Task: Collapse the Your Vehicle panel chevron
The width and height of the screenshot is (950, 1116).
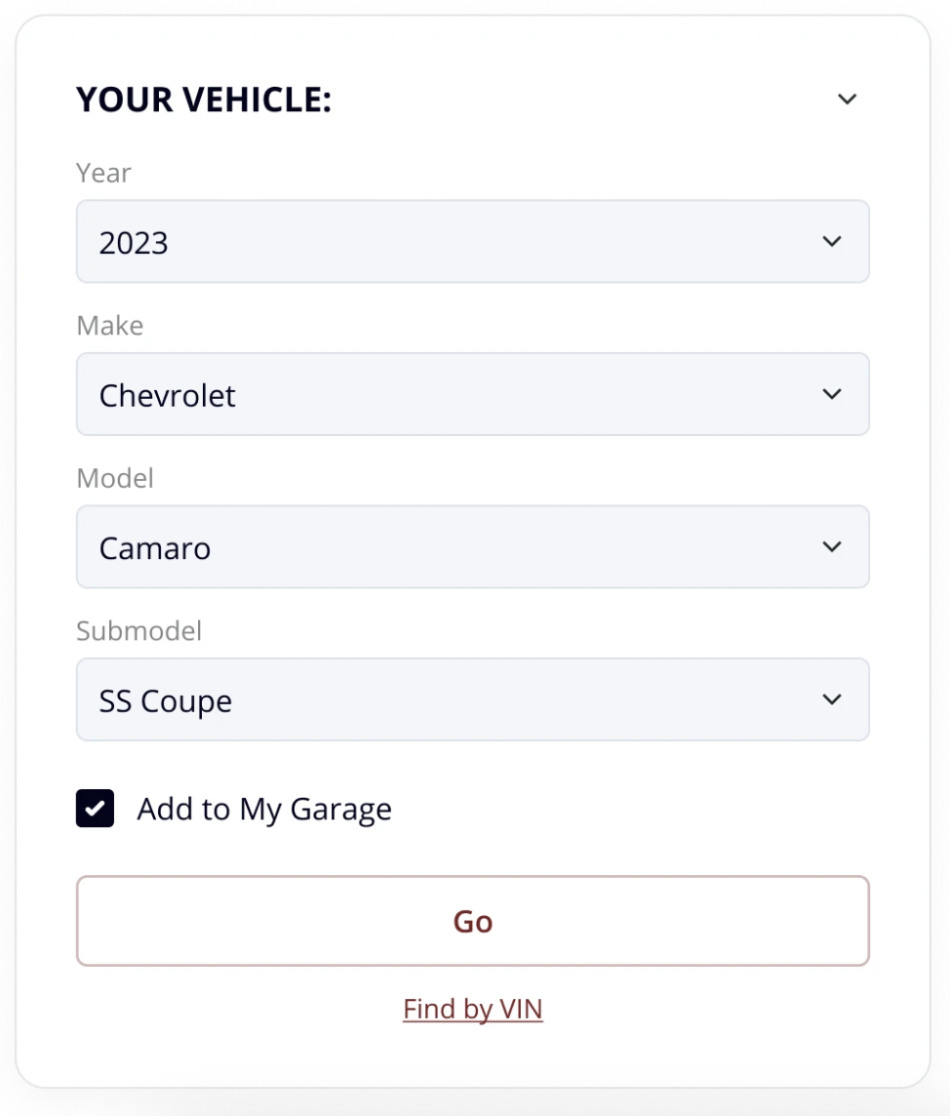Action: pos(847,99)
